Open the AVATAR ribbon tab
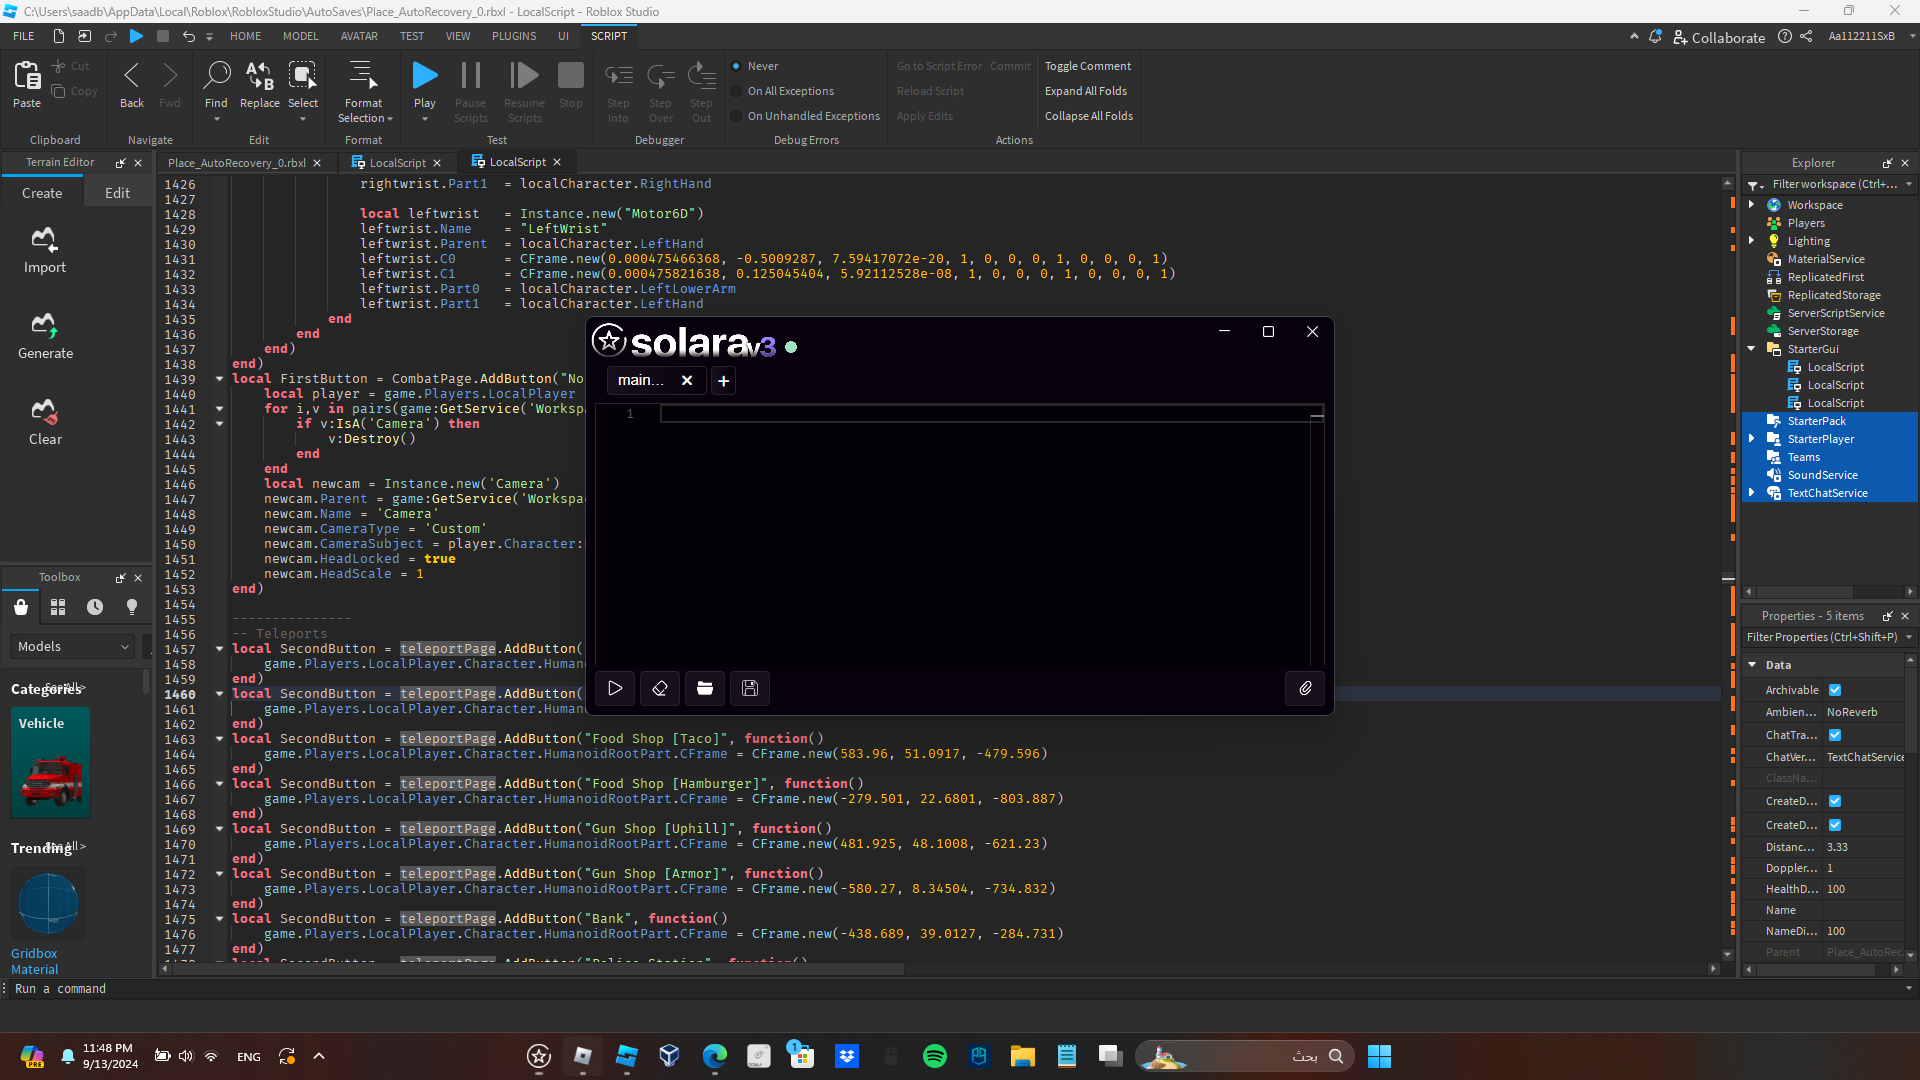1920x1080 pixels. [359, 36]
